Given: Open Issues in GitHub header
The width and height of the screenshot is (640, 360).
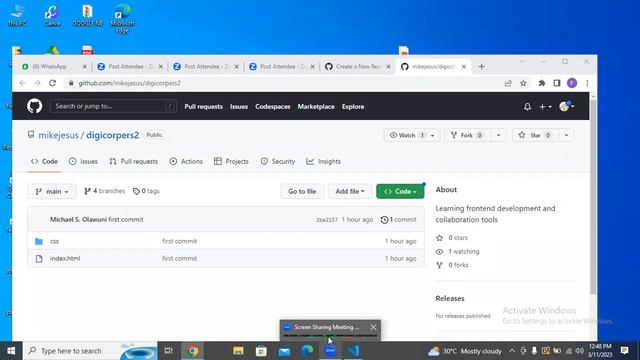Looking at the screenshot, I should coord(239,107).
